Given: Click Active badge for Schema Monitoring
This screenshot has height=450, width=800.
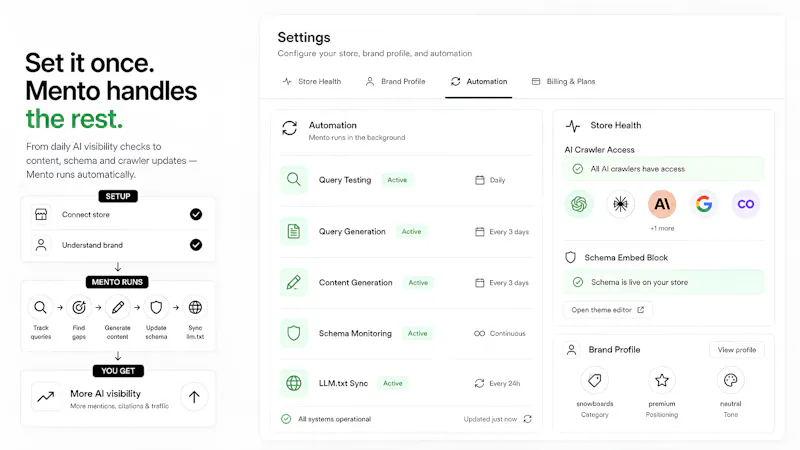Looking at the screenshot, I should click(x=417, y=334).
